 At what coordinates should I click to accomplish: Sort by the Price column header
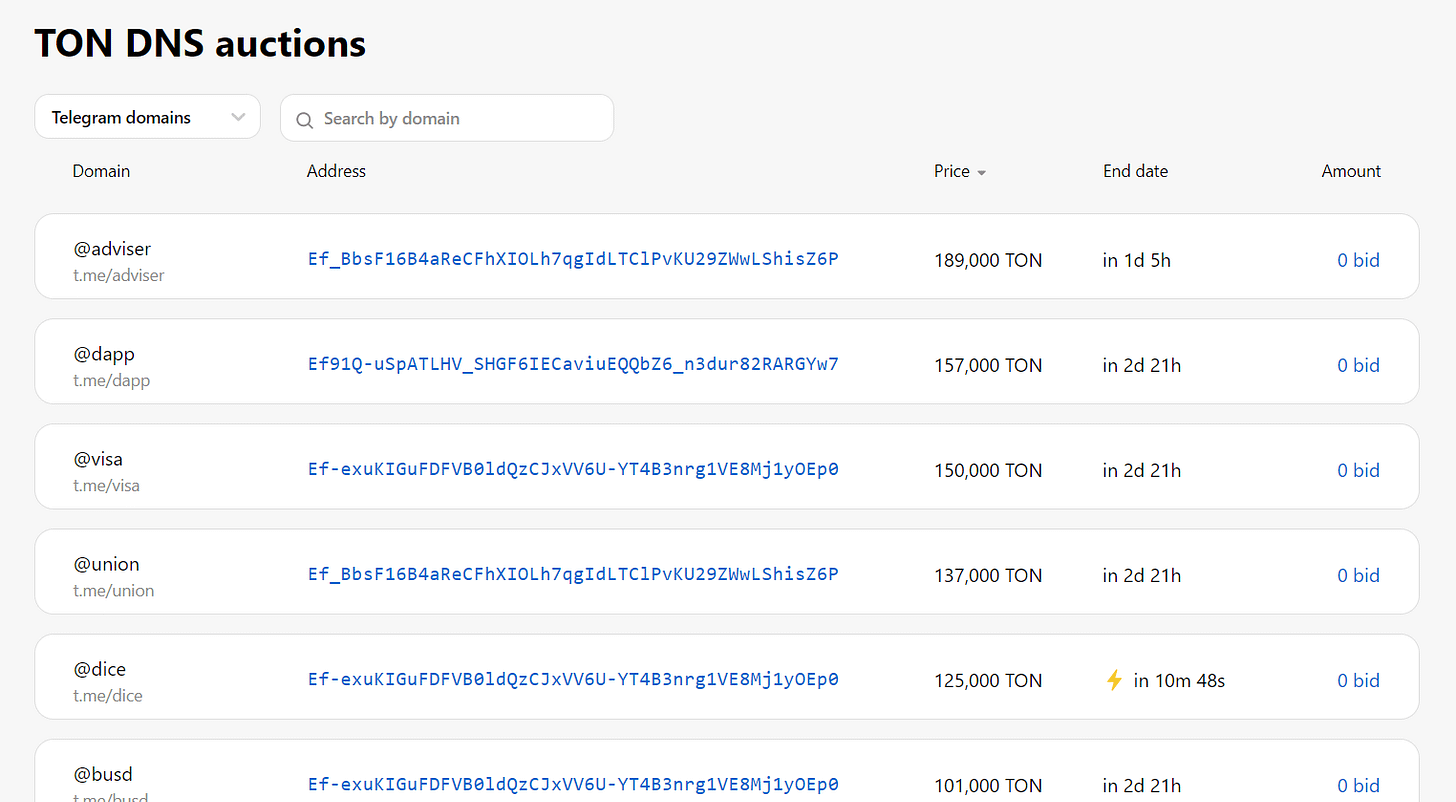click(952, 171)
